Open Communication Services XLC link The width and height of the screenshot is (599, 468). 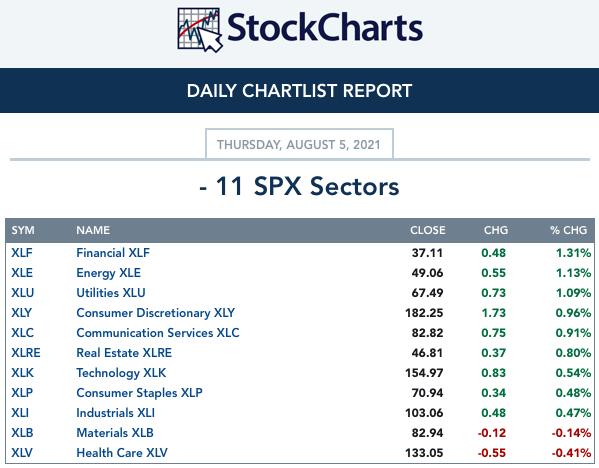[x=158, y=333]
